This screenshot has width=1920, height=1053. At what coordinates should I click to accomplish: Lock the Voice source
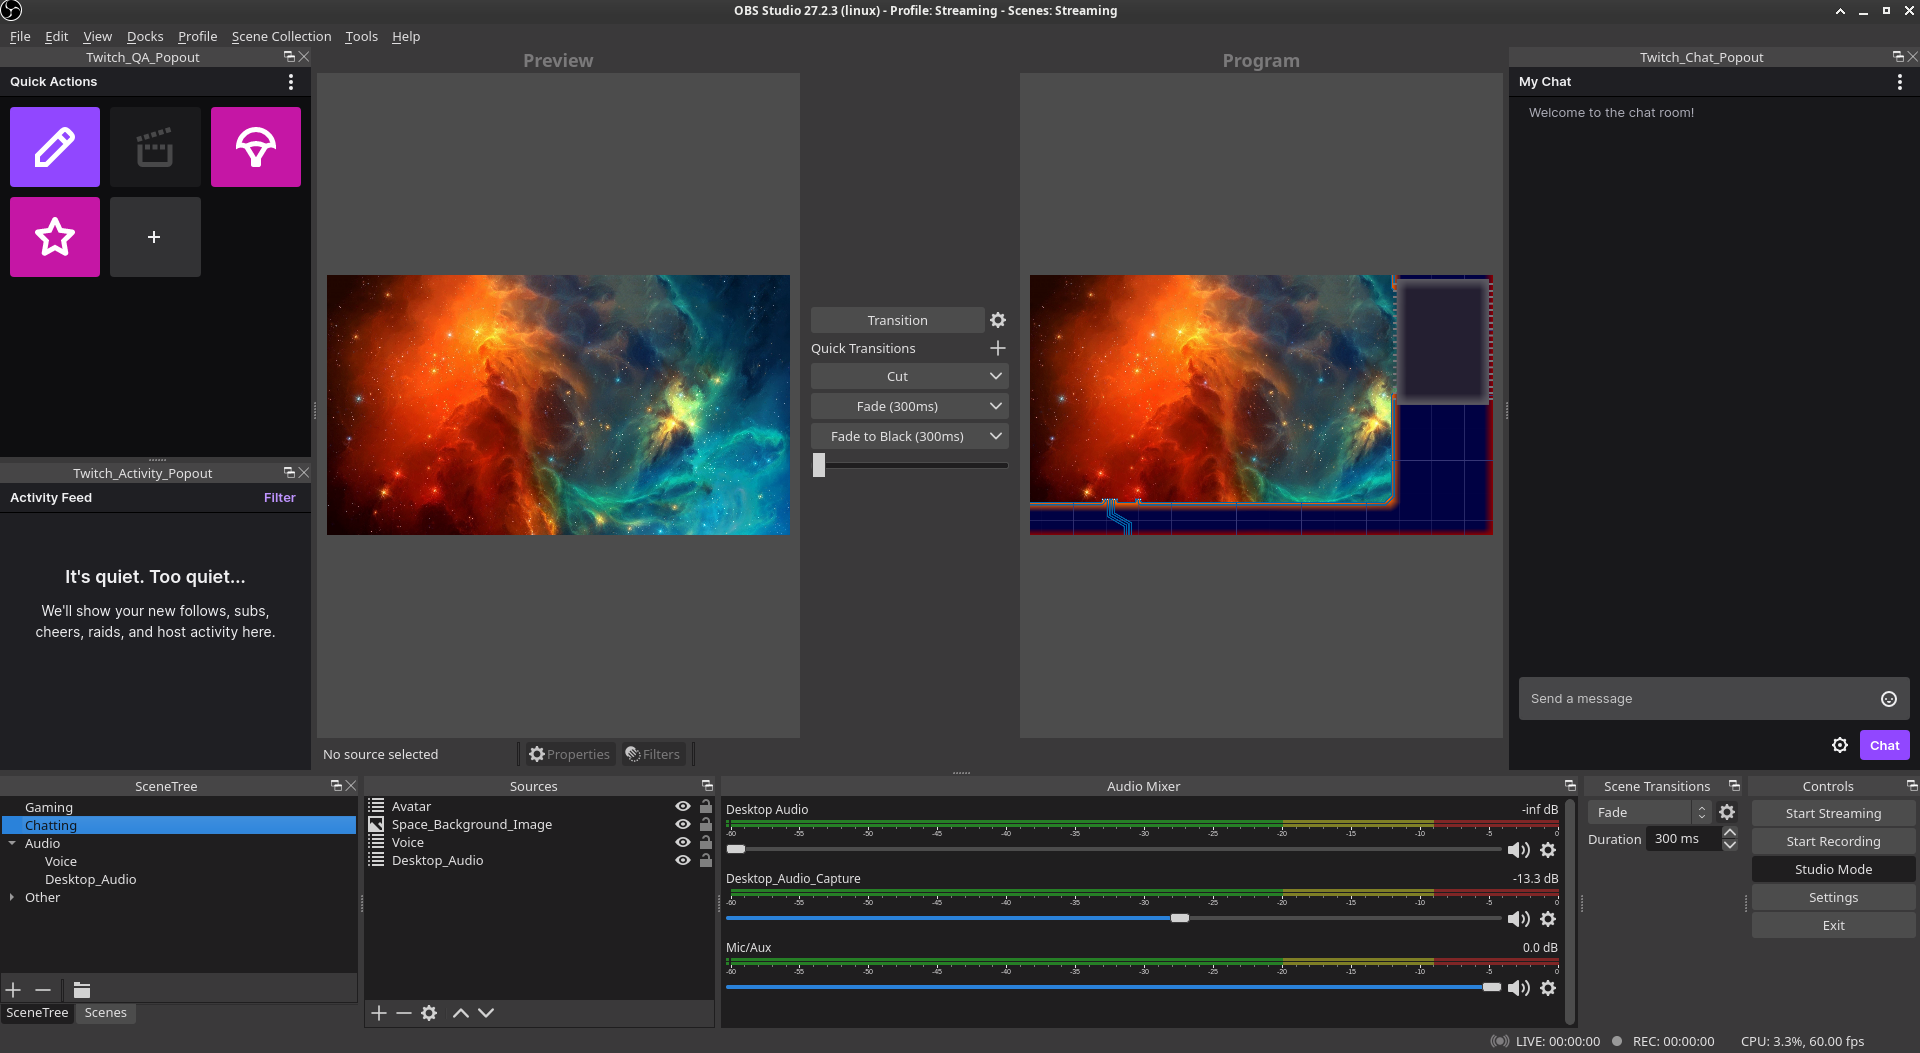coord(706,842)
